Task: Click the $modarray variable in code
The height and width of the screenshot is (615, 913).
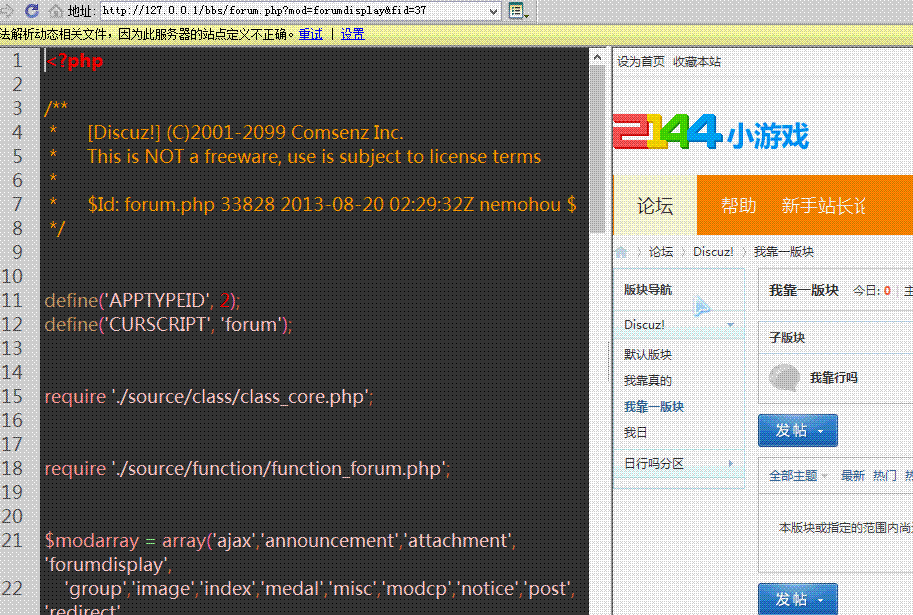Action: coord(92,541)
